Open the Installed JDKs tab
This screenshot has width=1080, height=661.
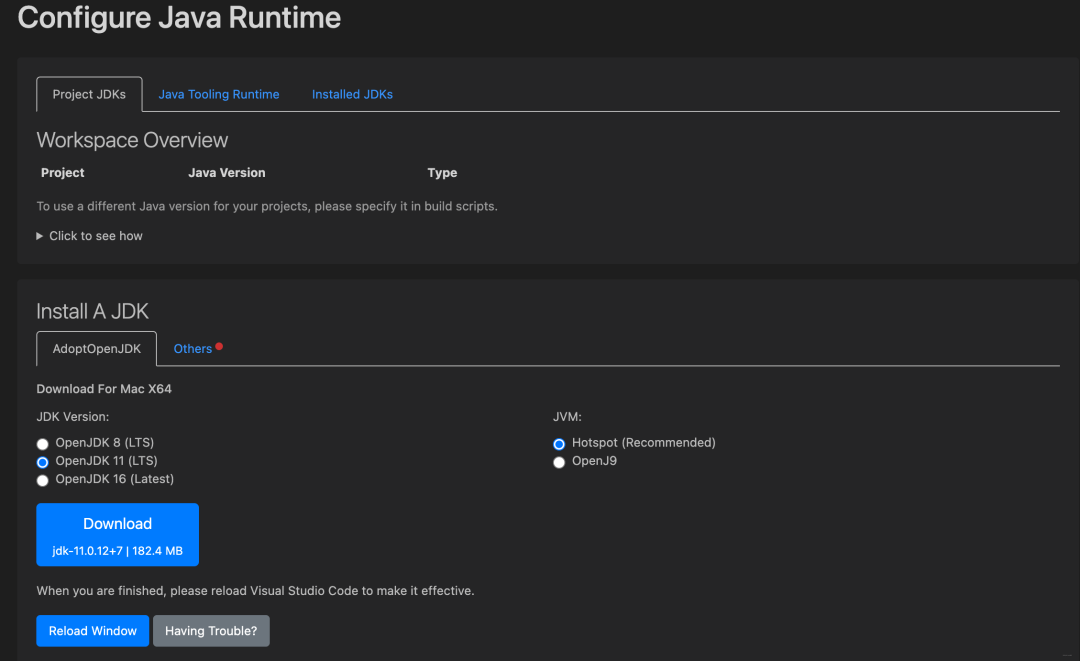352,94
